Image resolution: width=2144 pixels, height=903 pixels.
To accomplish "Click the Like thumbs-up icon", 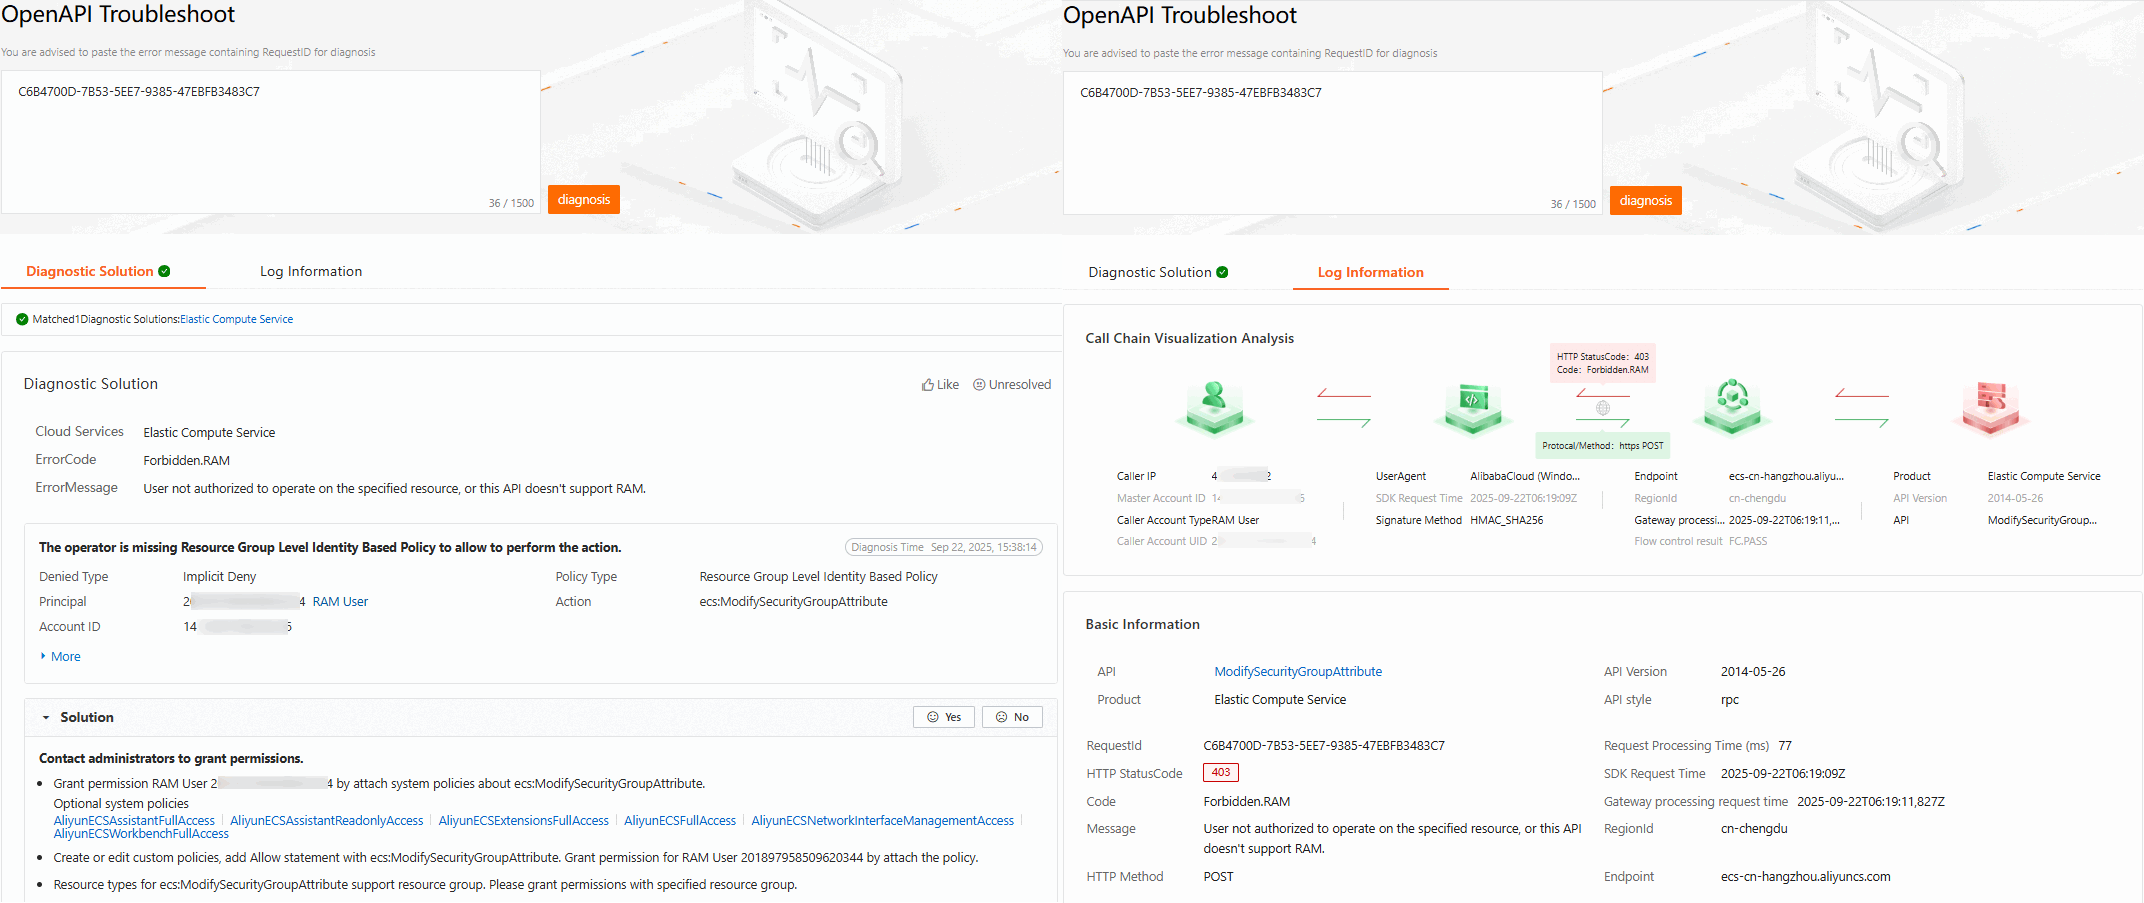I will [928, 385].
